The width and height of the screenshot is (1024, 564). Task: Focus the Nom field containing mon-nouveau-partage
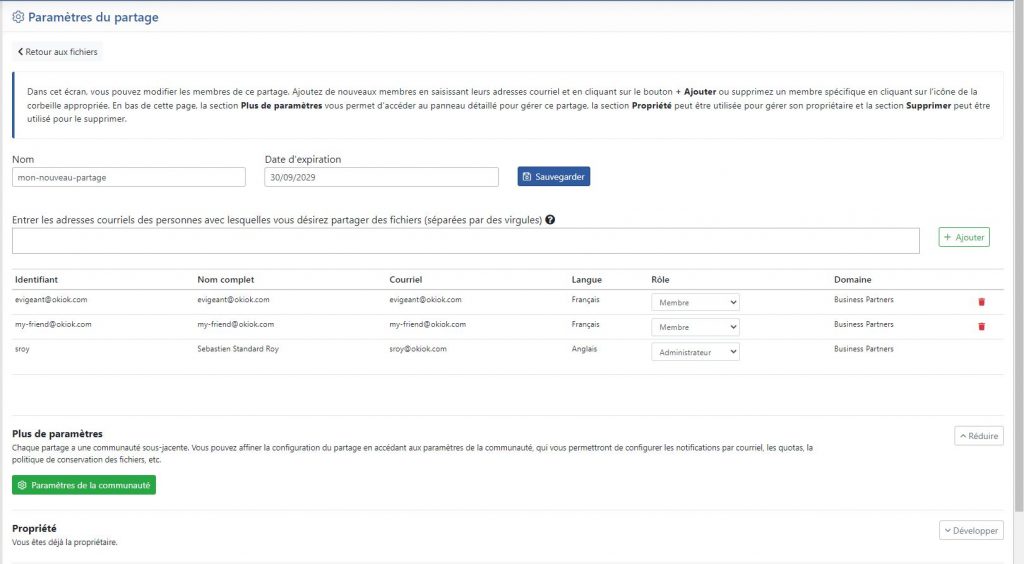coord(129,177)
